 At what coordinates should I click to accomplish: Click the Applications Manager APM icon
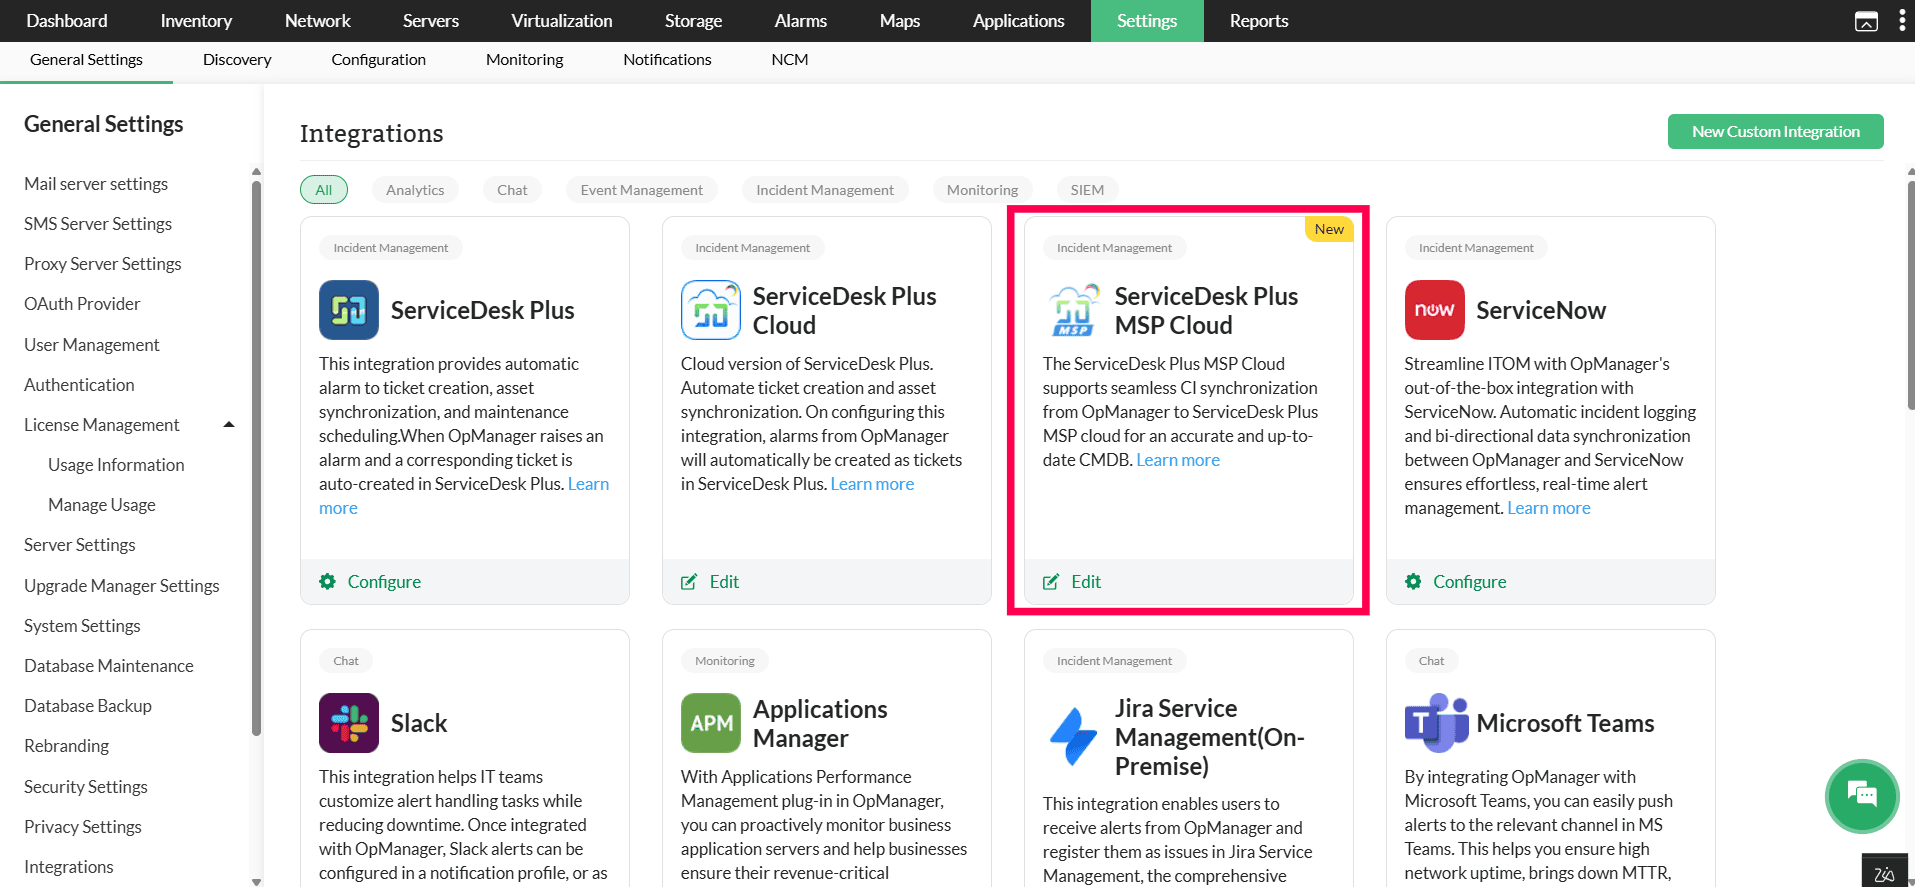coord(711,723)
